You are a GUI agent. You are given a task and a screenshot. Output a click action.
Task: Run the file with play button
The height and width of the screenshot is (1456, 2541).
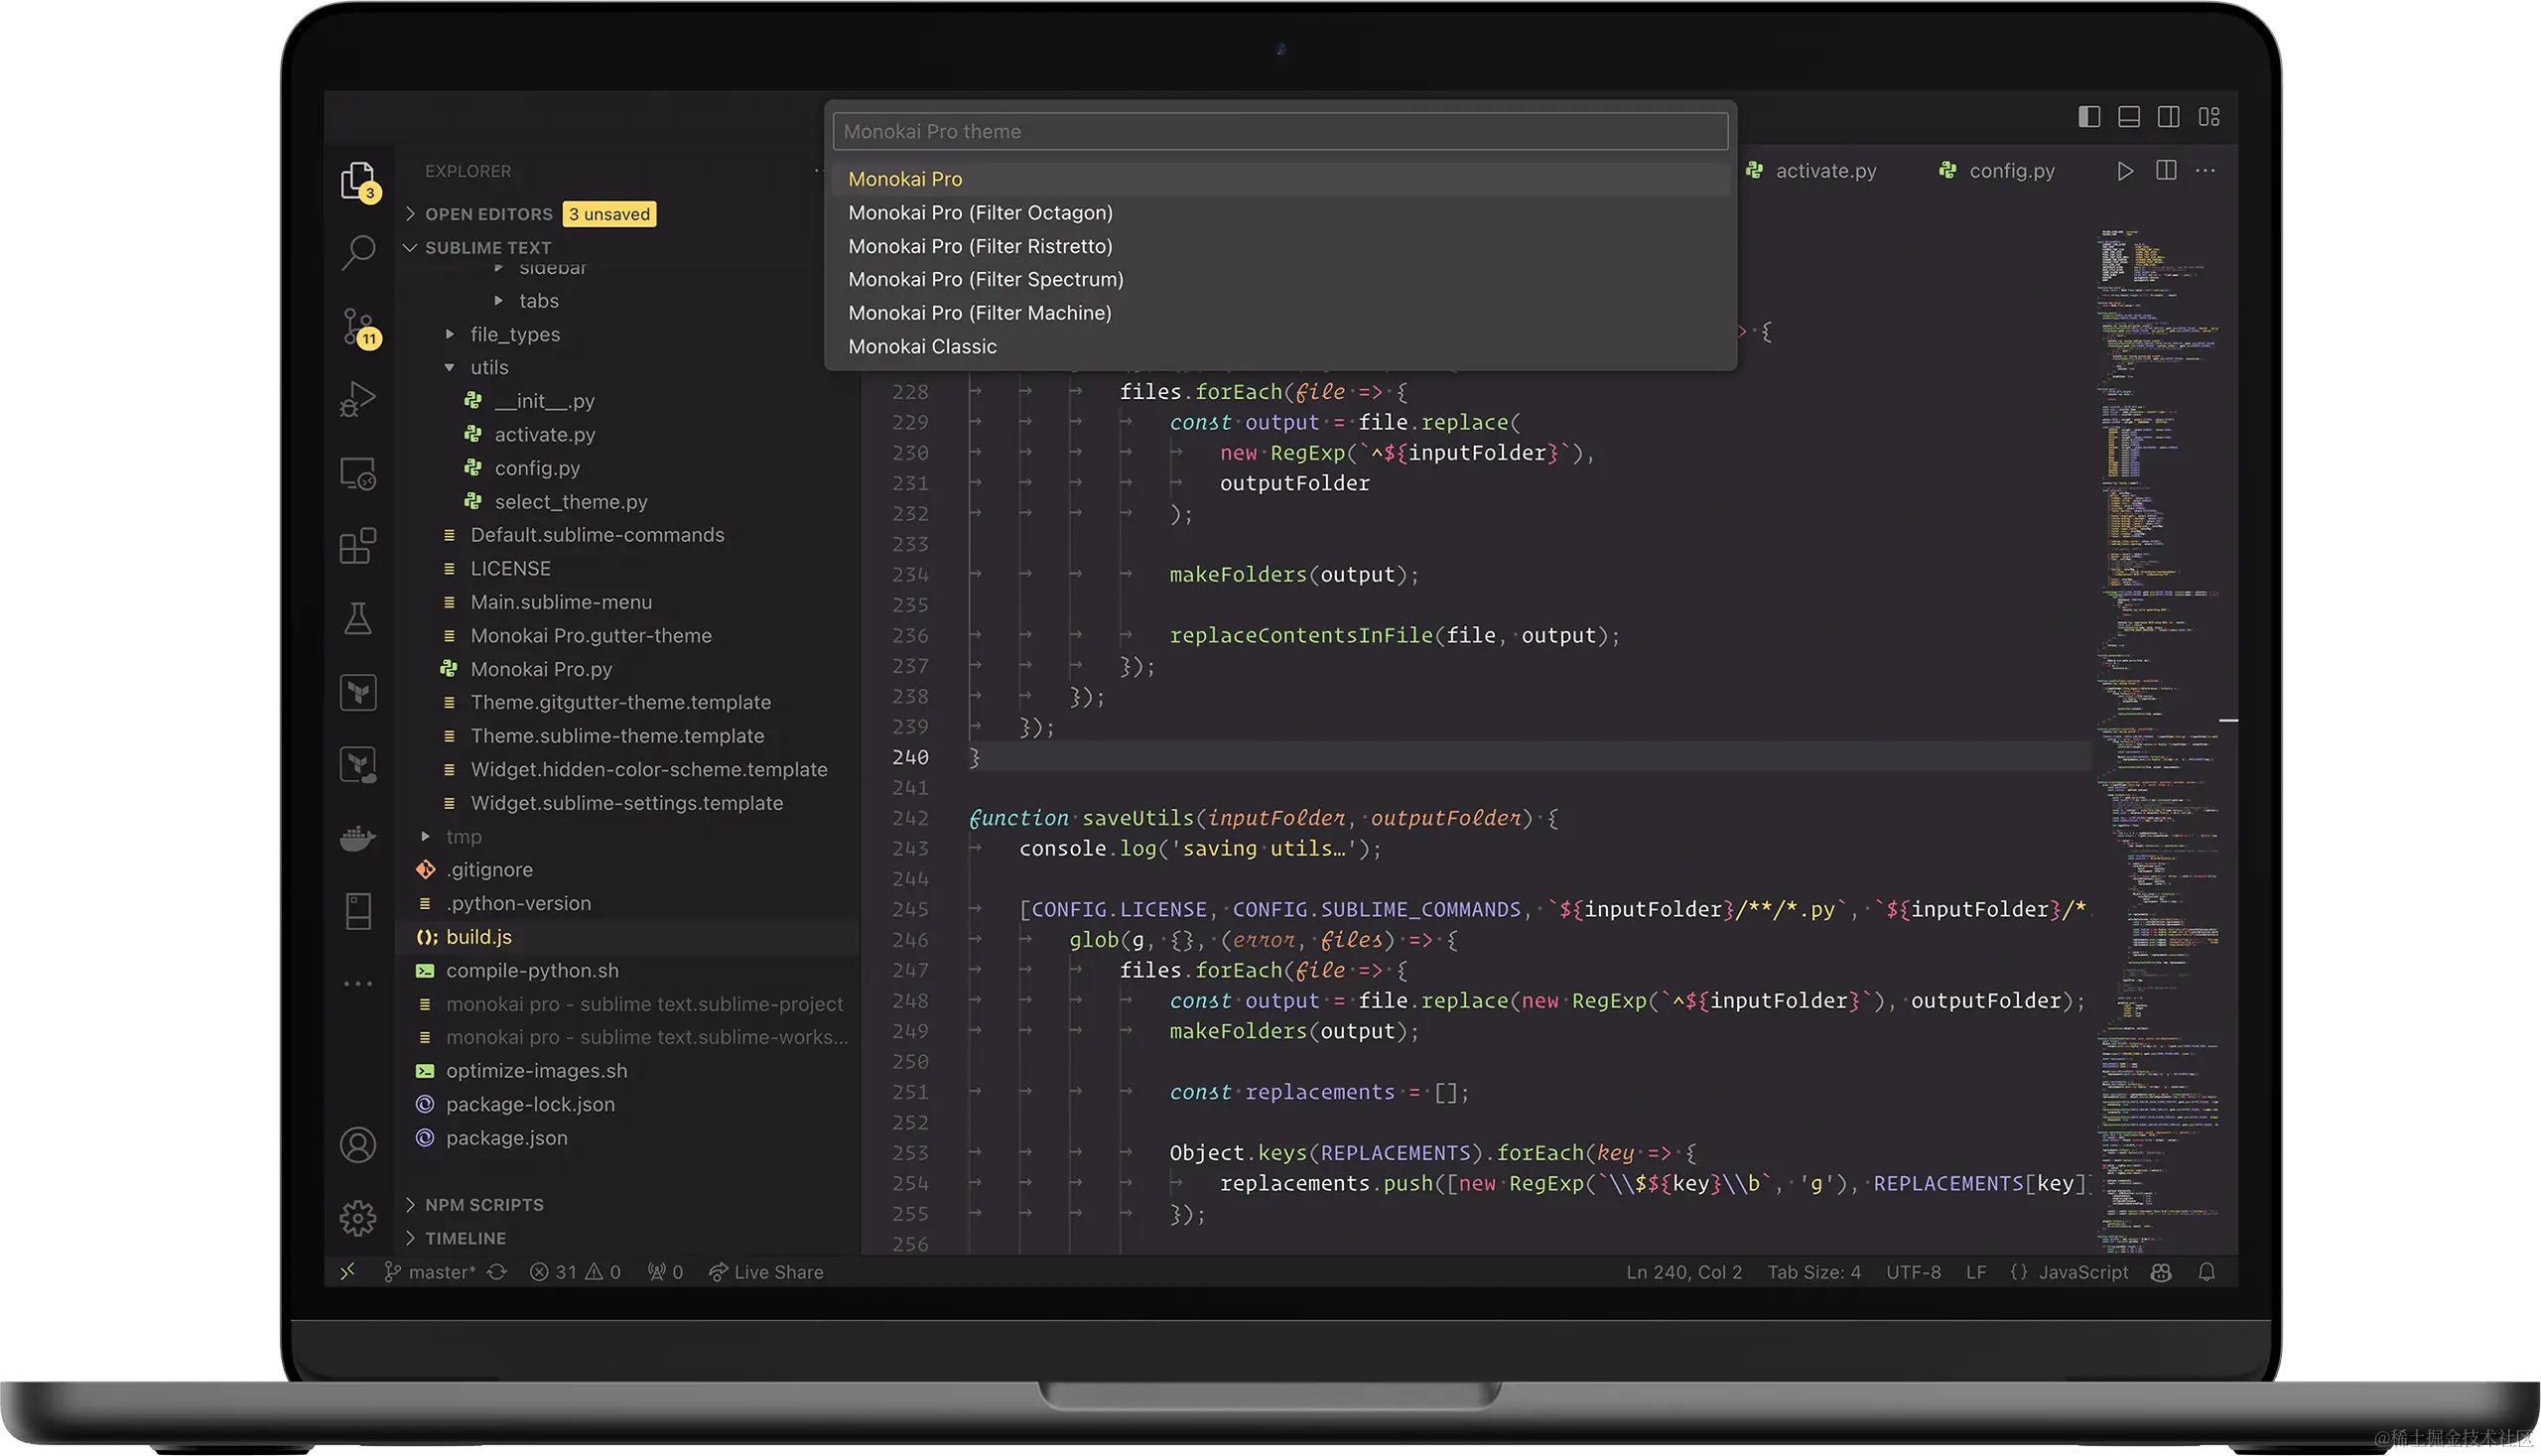[2125, 171]
